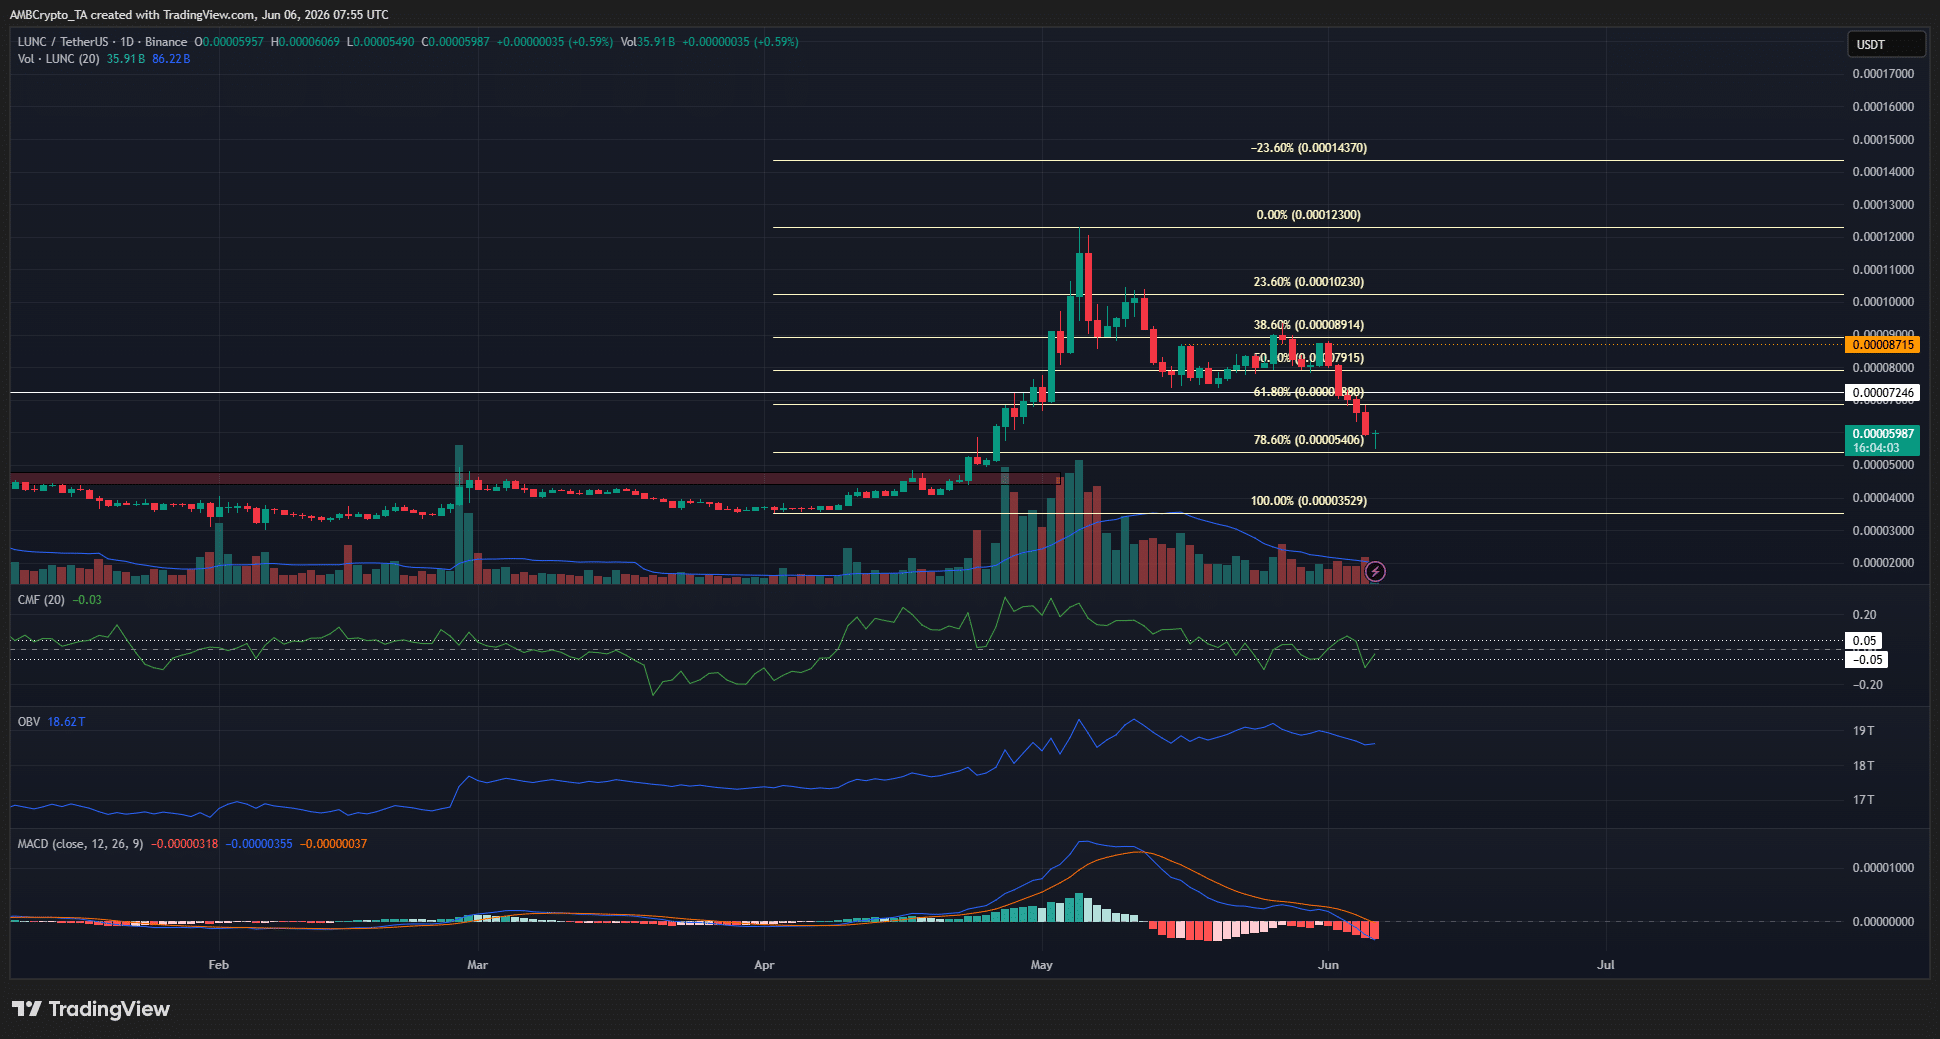The width and height of the screenshot is (1940, 1039).
Task: Select the LUNC / TetherUS symbol title
Action: click(63, 42)
